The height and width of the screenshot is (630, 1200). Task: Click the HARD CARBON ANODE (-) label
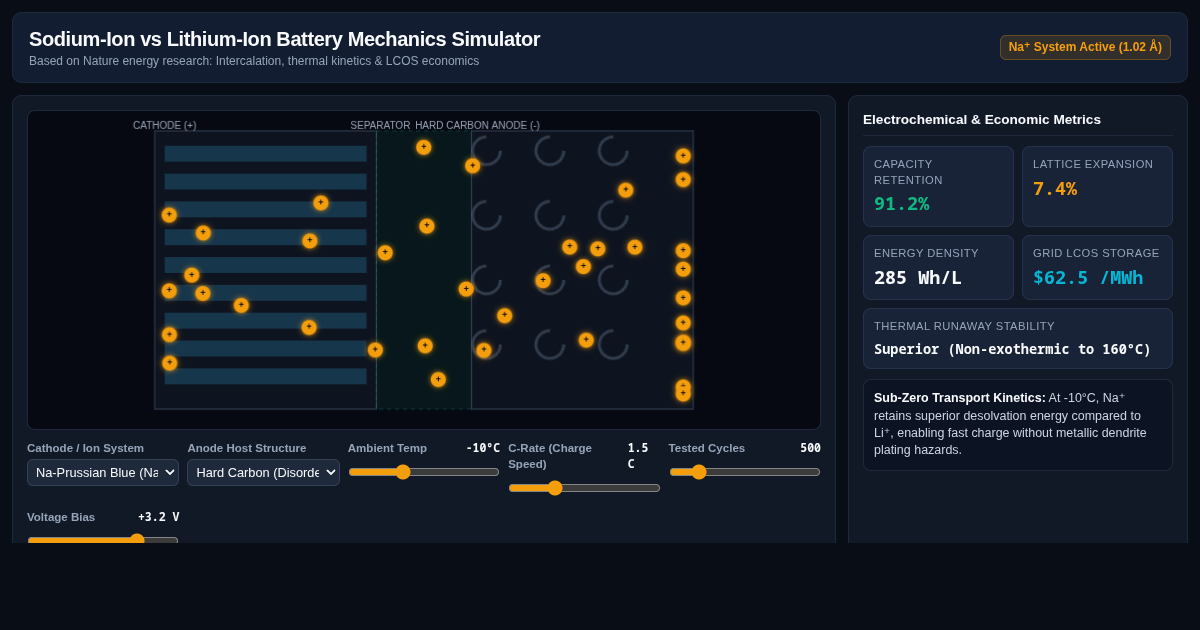click(x=477, y=125)
